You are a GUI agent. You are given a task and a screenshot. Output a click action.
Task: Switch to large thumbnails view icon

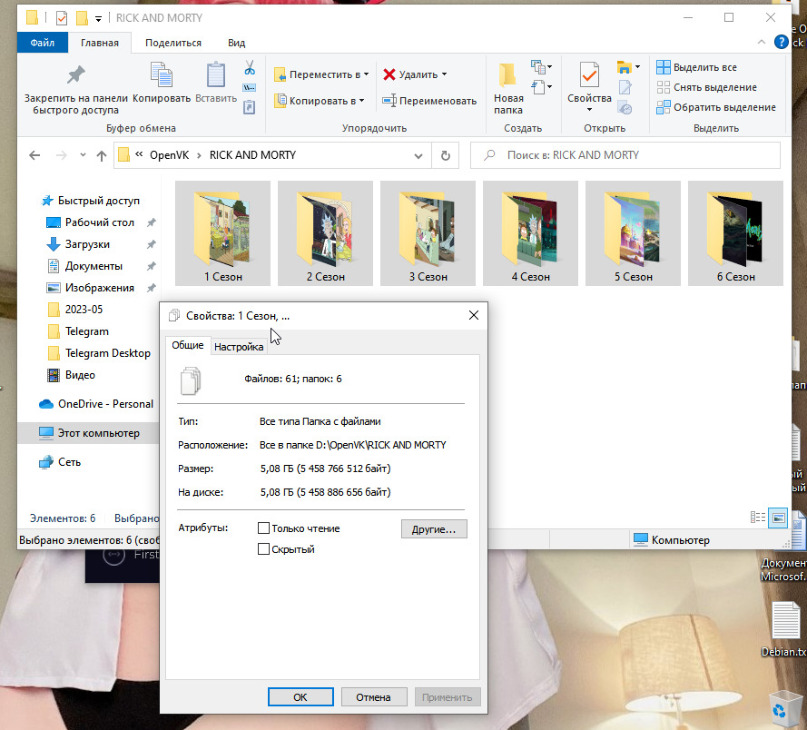(x=778, y=517)
